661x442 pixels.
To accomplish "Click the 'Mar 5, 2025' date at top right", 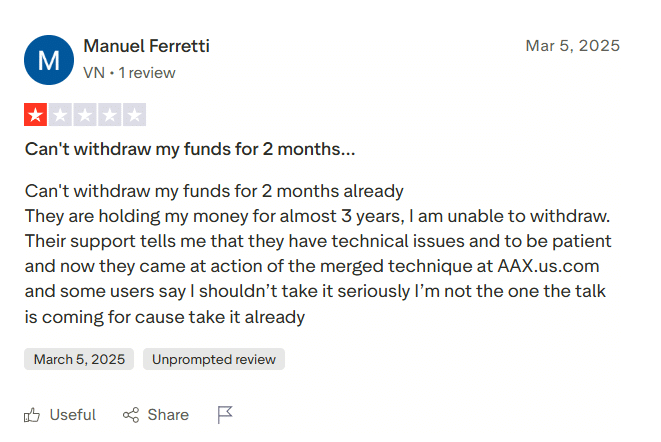I will [x=572, y=46].
